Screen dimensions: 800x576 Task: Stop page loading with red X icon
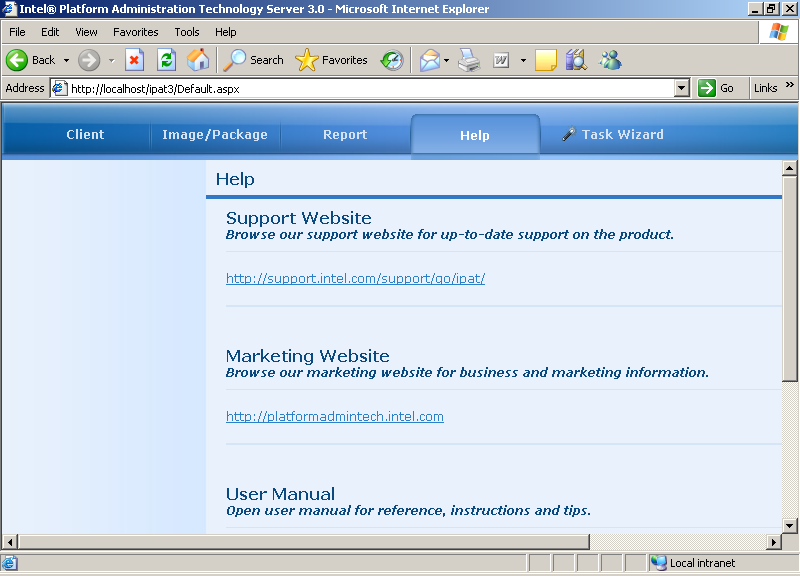[x=134, y=60]
